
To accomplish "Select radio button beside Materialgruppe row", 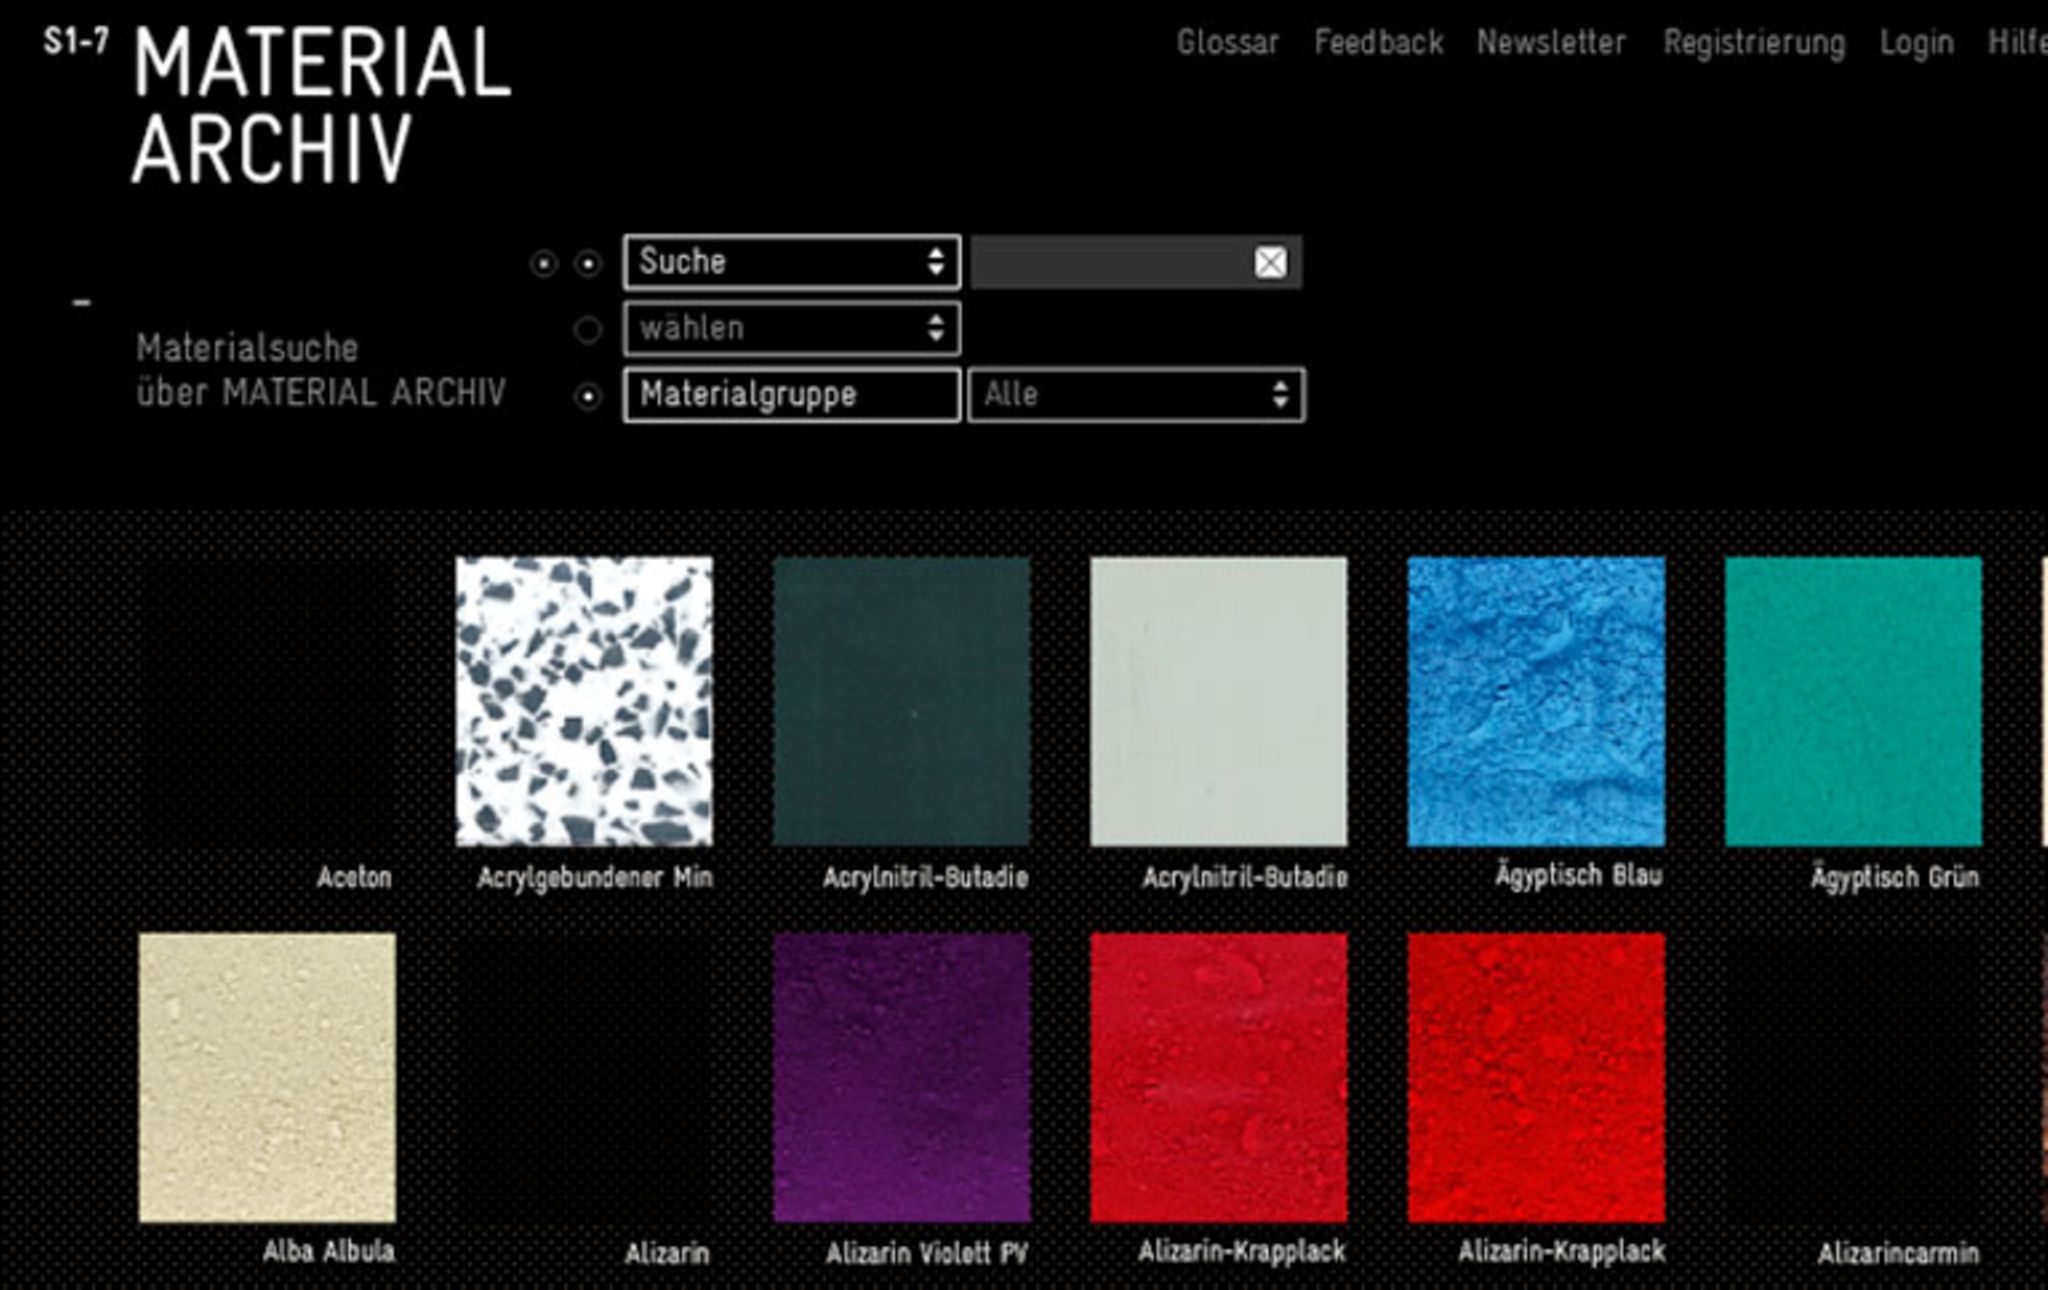I will click(588, 397).
